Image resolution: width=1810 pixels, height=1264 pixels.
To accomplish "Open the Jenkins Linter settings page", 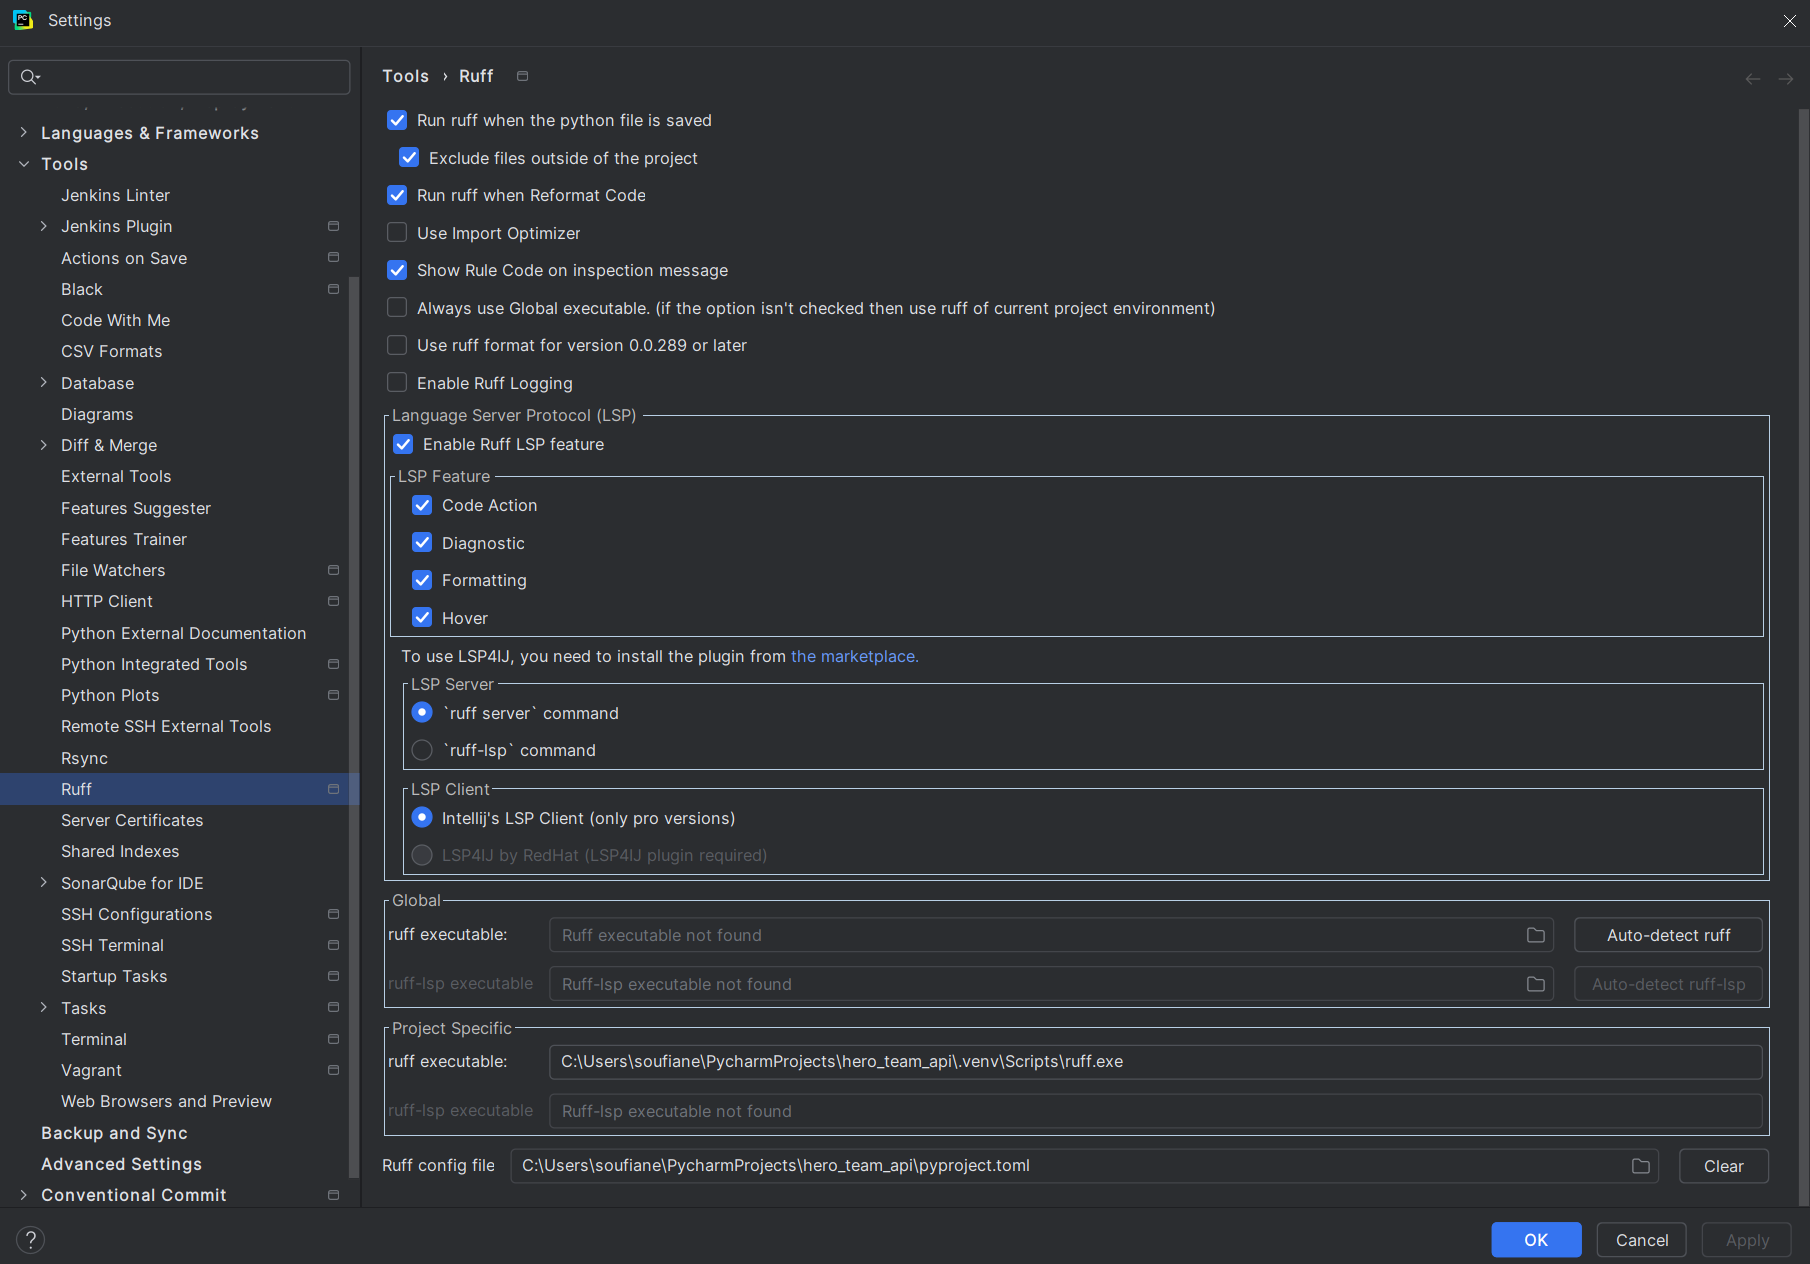I will tap(115, 195).
